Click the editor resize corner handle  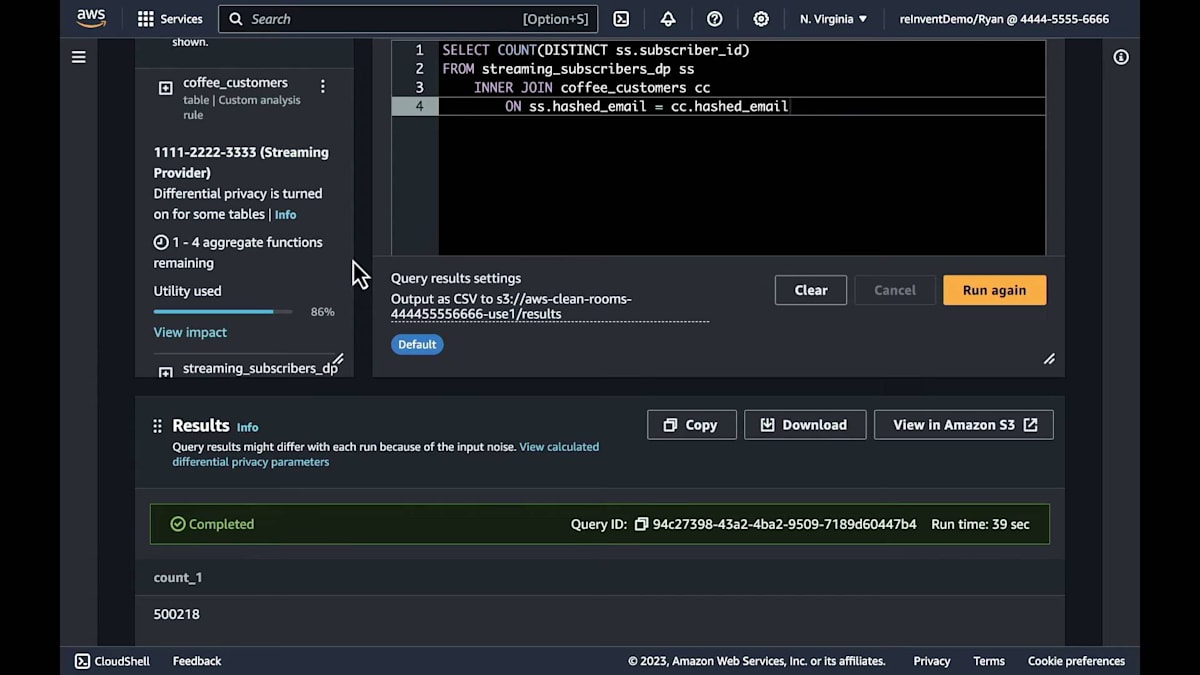point(1049,359)
